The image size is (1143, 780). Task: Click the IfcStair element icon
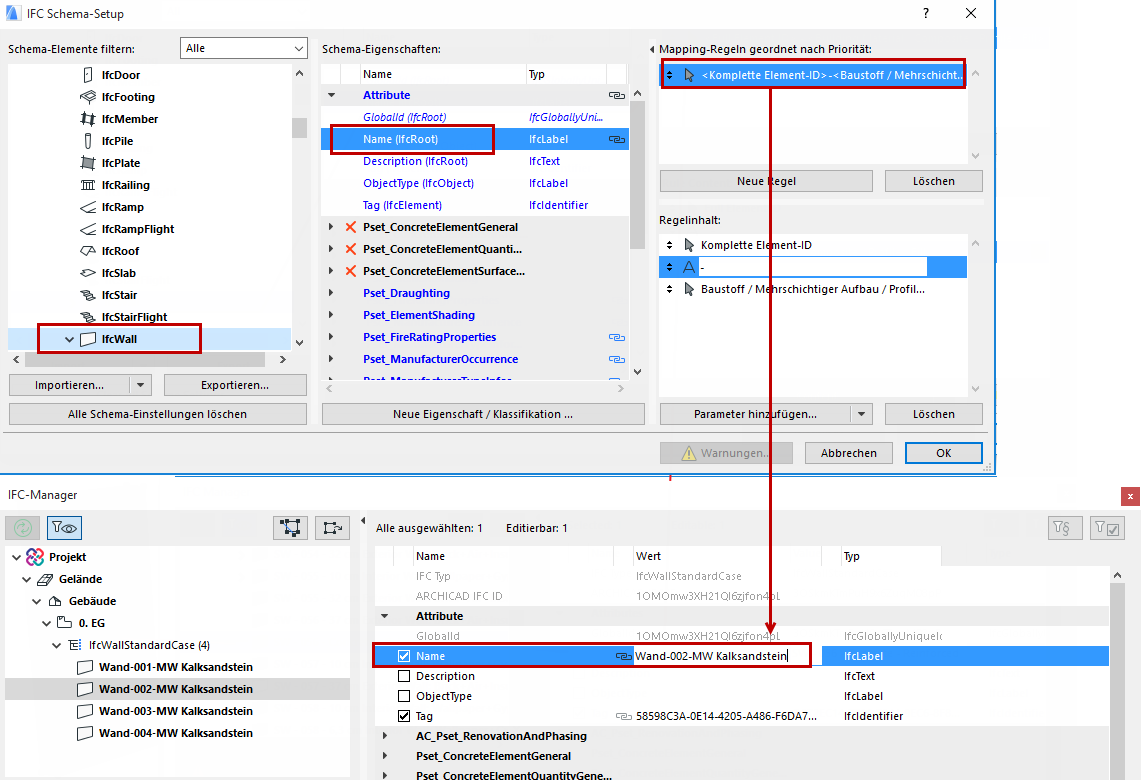tap(88, 295)
